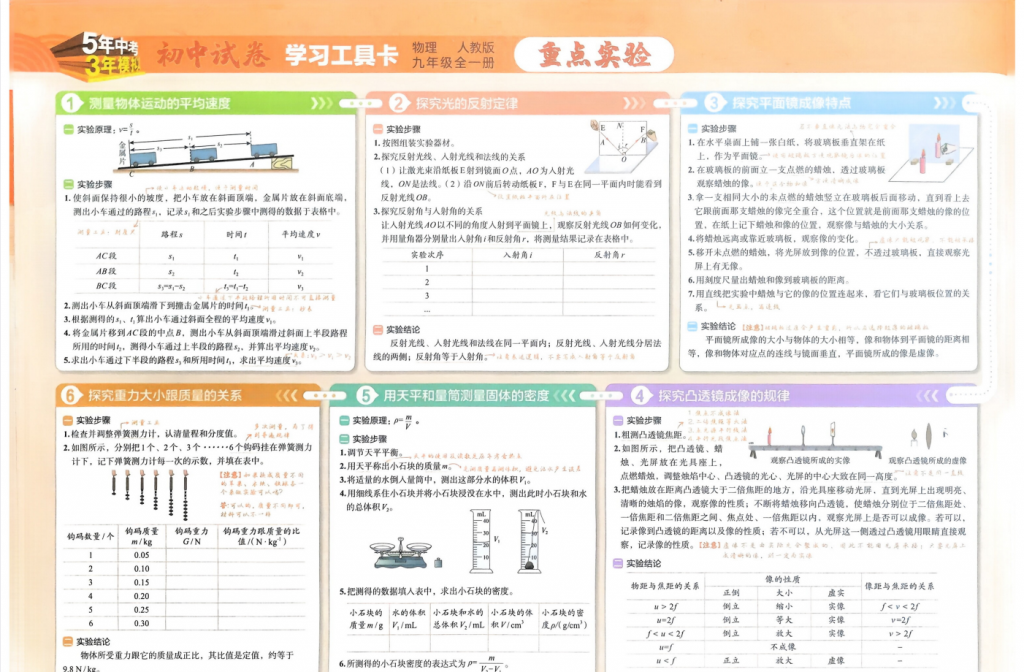This screenshot has height=672, width=1024.
Task: Click the 钩码重力 G/N column header
Action: (192, 536)
